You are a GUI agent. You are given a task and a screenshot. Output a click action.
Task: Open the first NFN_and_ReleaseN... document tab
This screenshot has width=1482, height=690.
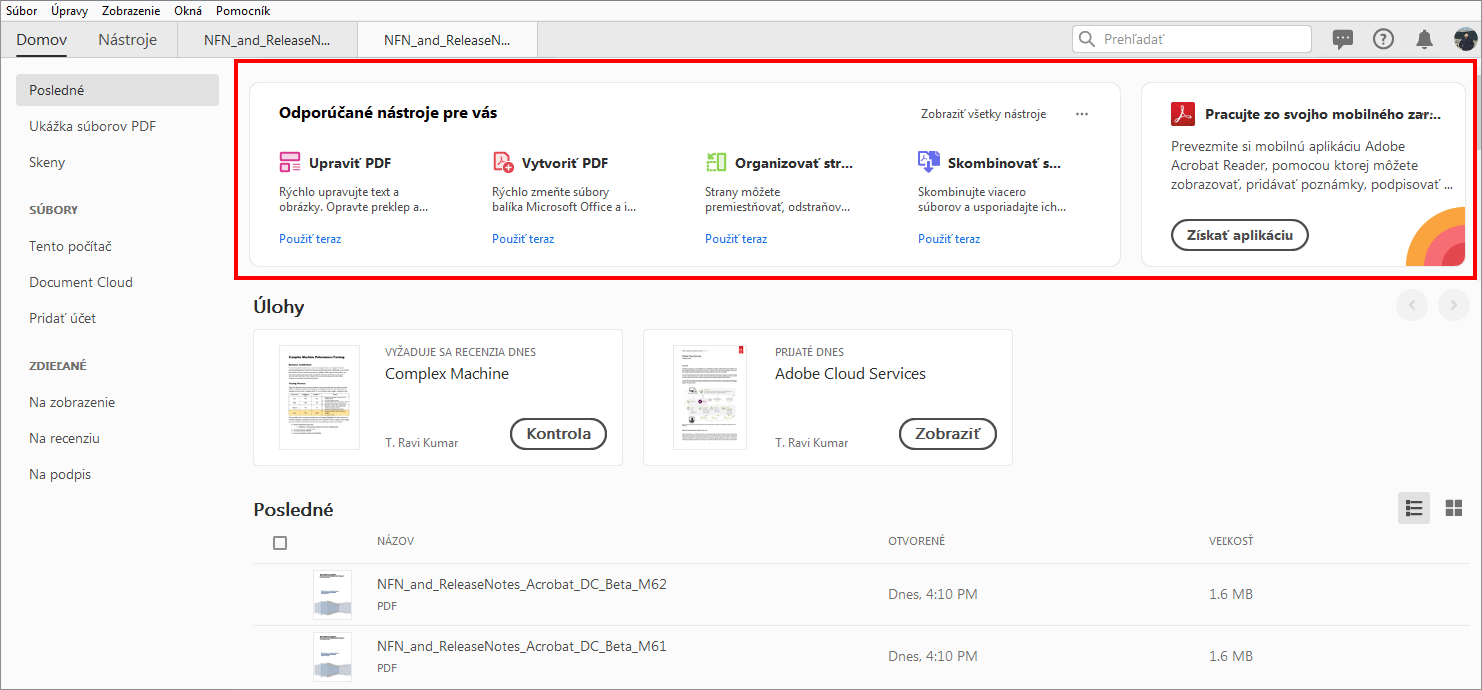267,40
